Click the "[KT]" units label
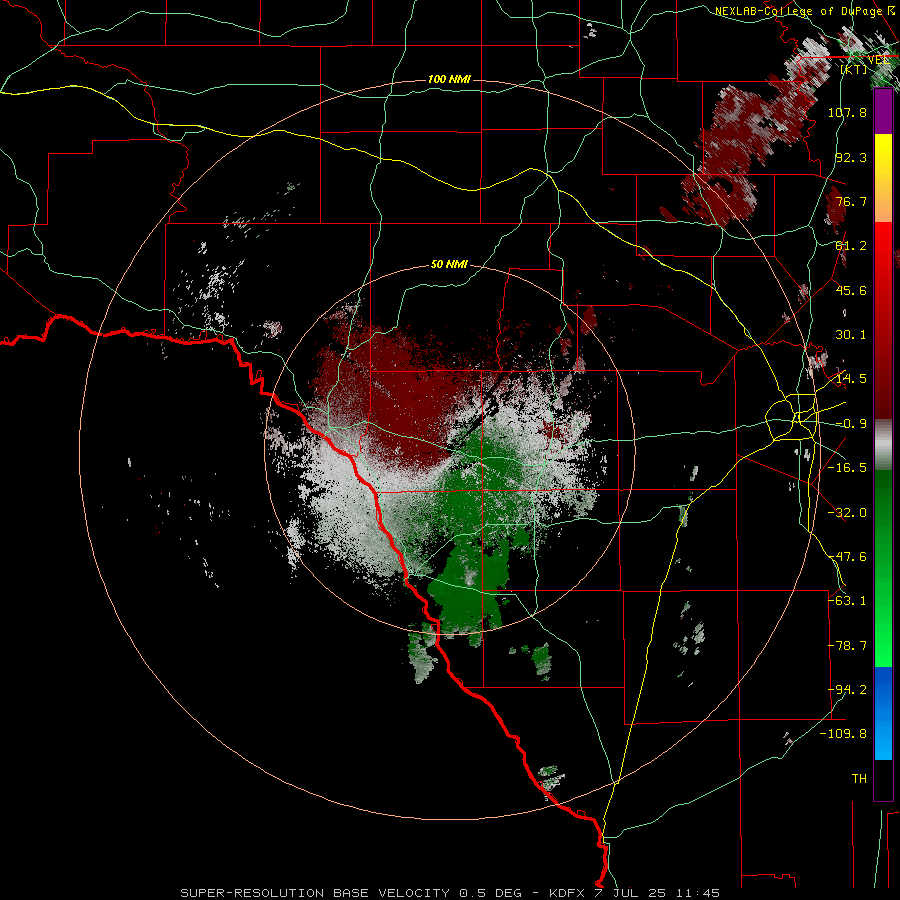 854,69
